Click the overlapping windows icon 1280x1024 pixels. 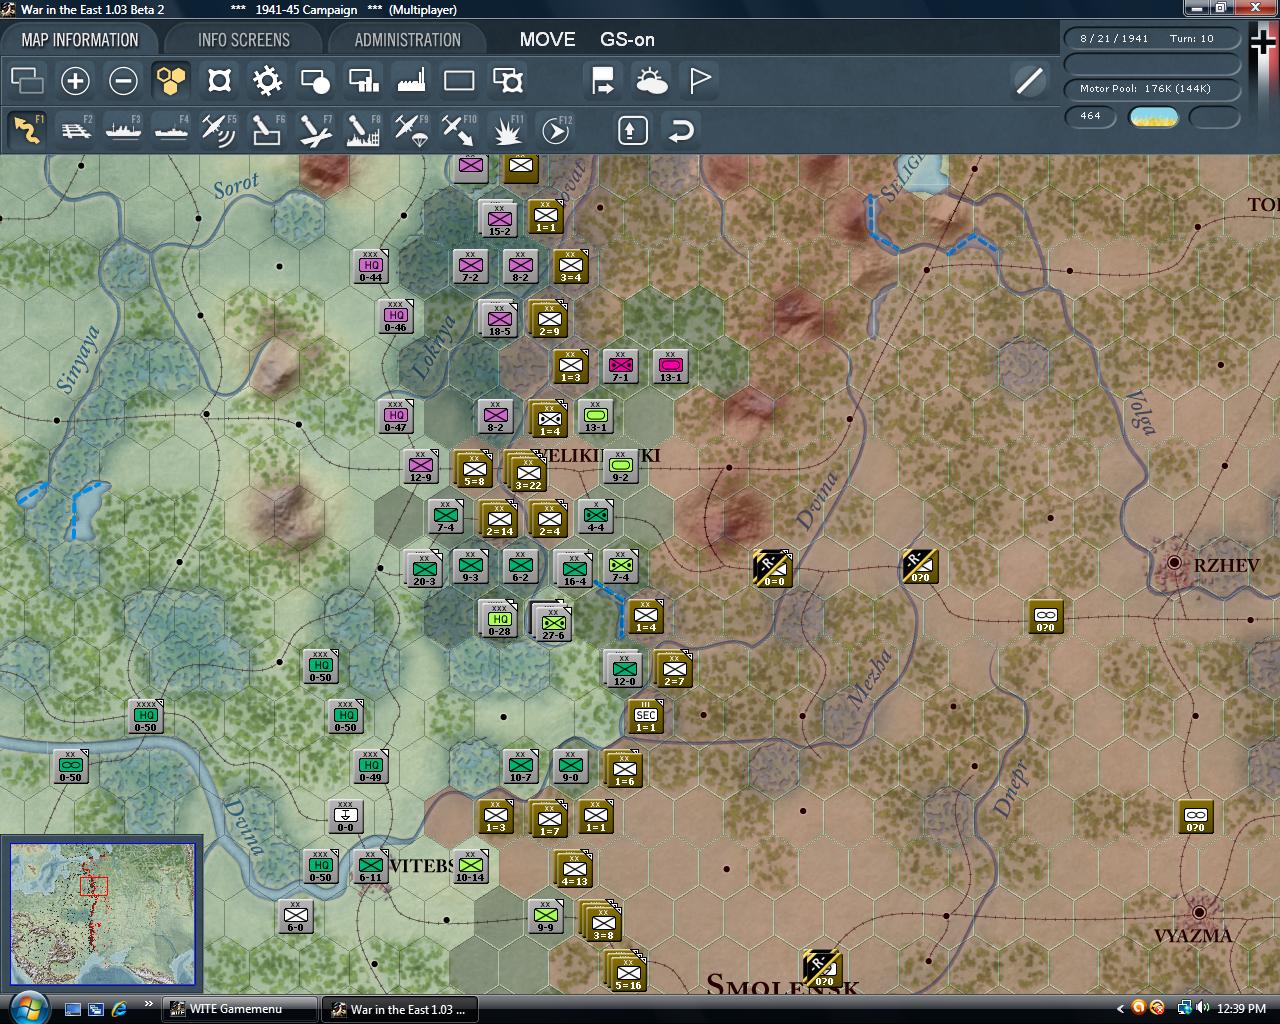tap(27, 81)
